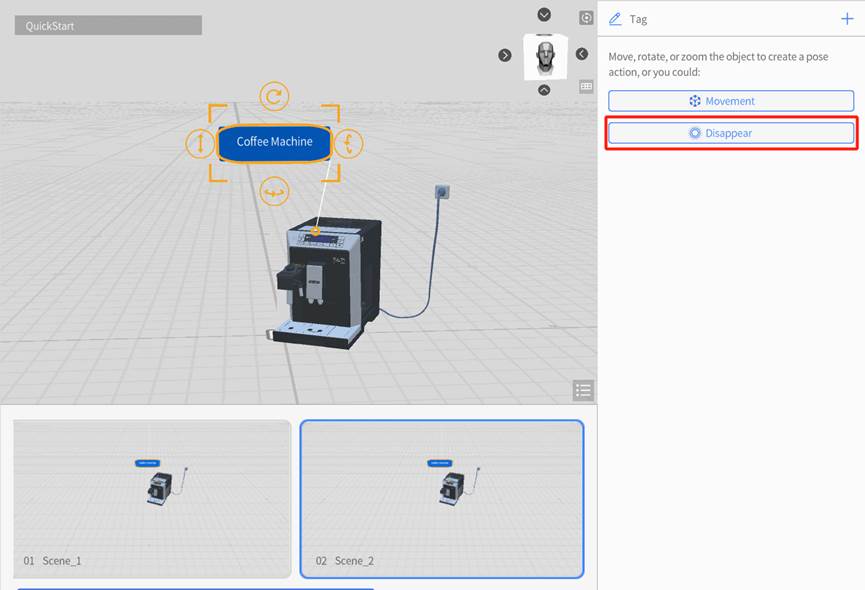Select the QuickStart tab
This screenshot has width=865, height=590.
coord(108,26)
